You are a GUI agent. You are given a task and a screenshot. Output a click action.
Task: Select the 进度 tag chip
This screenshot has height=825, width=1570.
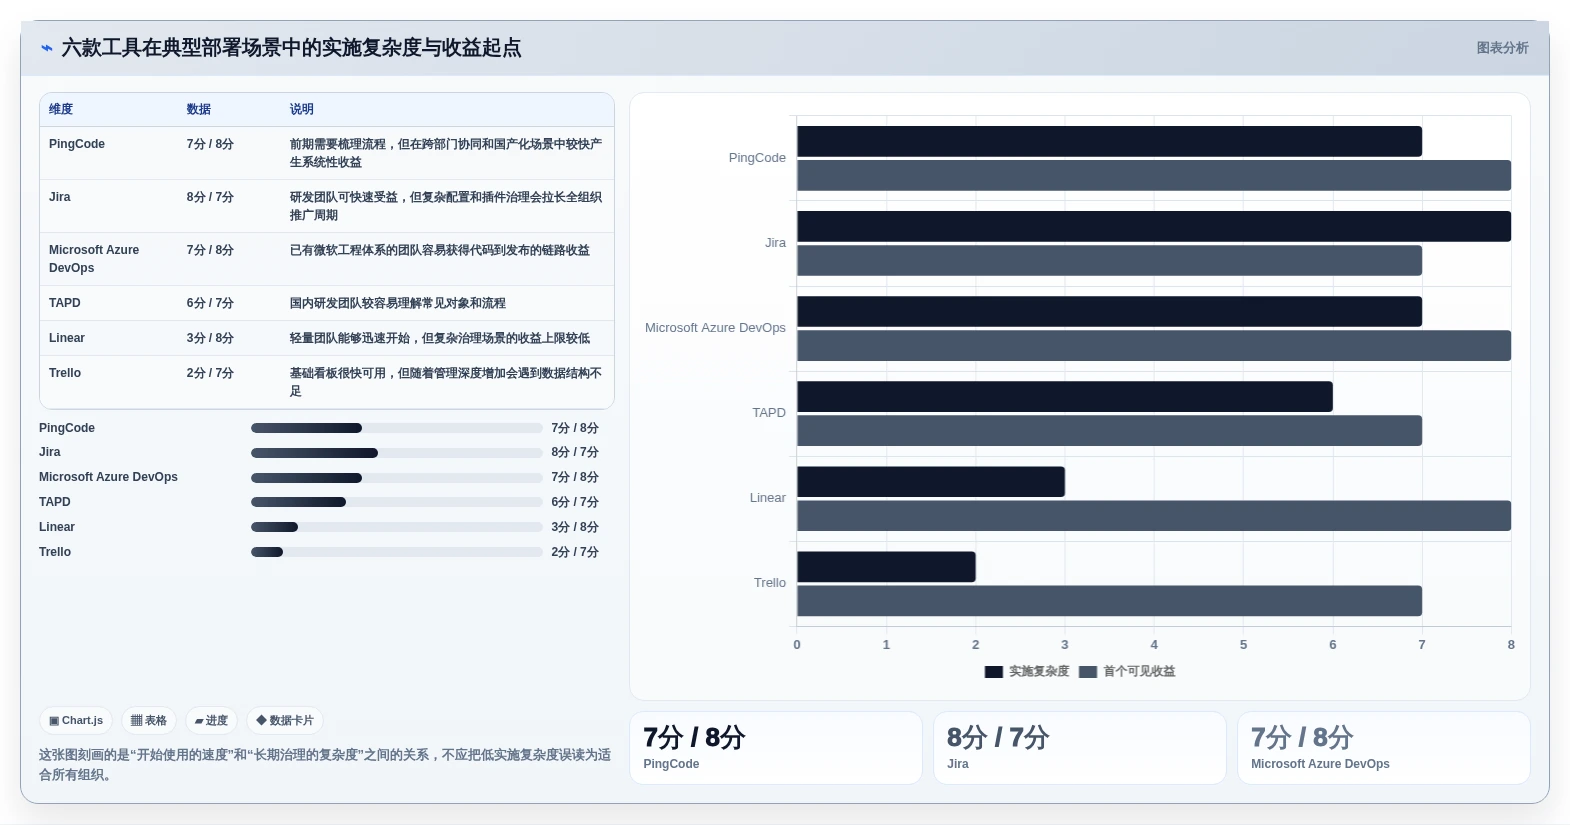[211, 720]
